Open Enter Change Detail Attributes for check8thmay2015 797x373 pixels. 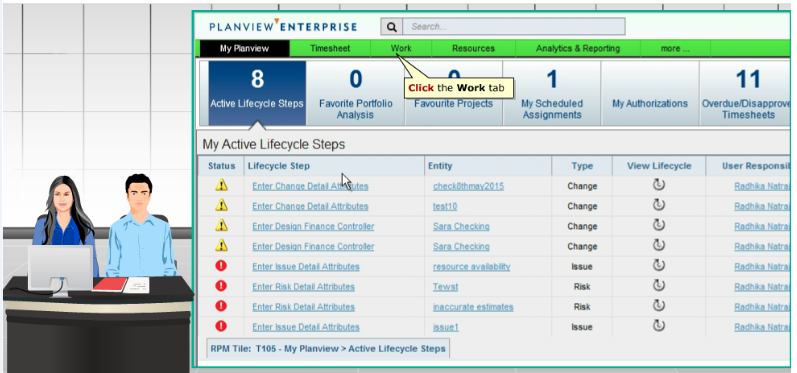coord(310,186)
